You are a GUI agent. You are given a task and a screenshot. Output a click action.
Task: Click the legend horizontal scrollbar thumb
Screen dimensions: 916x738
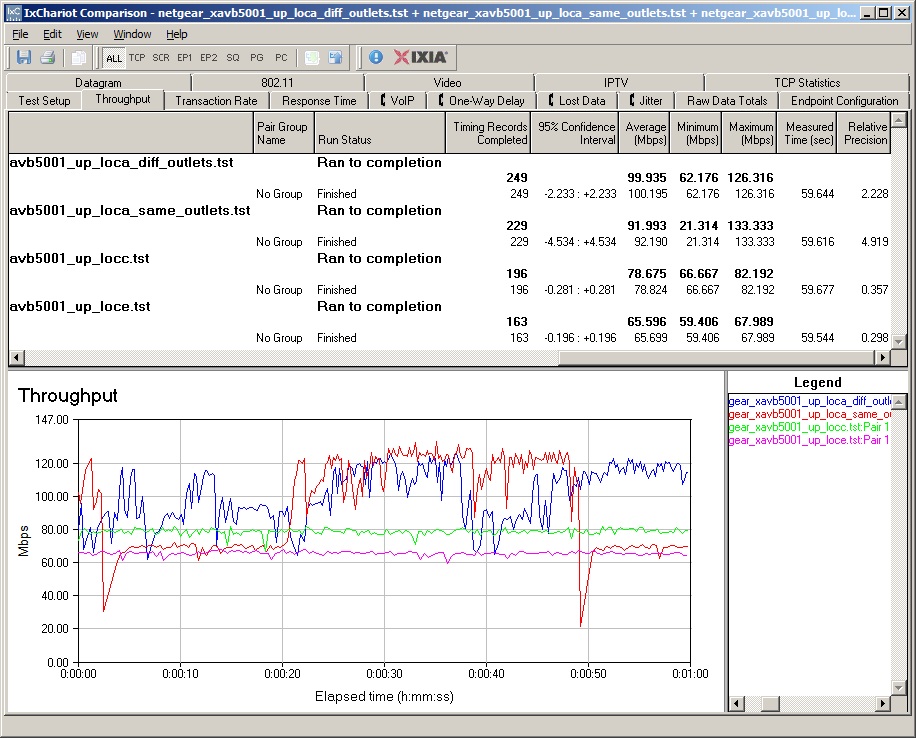pos(771,704)
